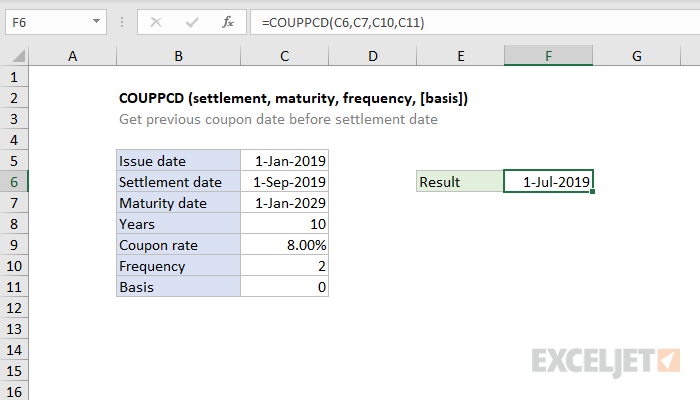Select row 4 header
The image size is (700, 400).
pyautogui.click(x=14, y=140)
